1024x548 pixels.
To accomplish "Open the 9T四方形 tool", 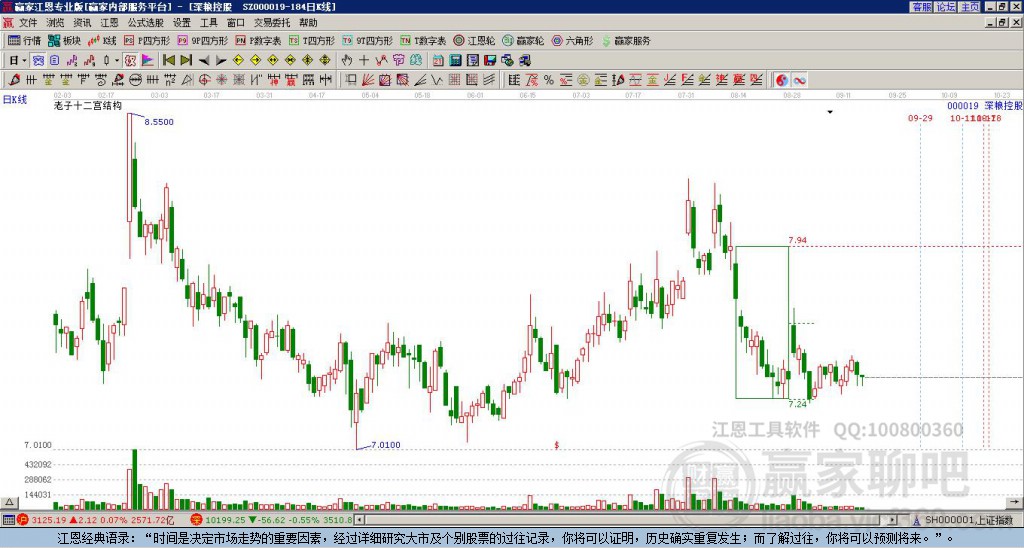I will coord(367,40).
